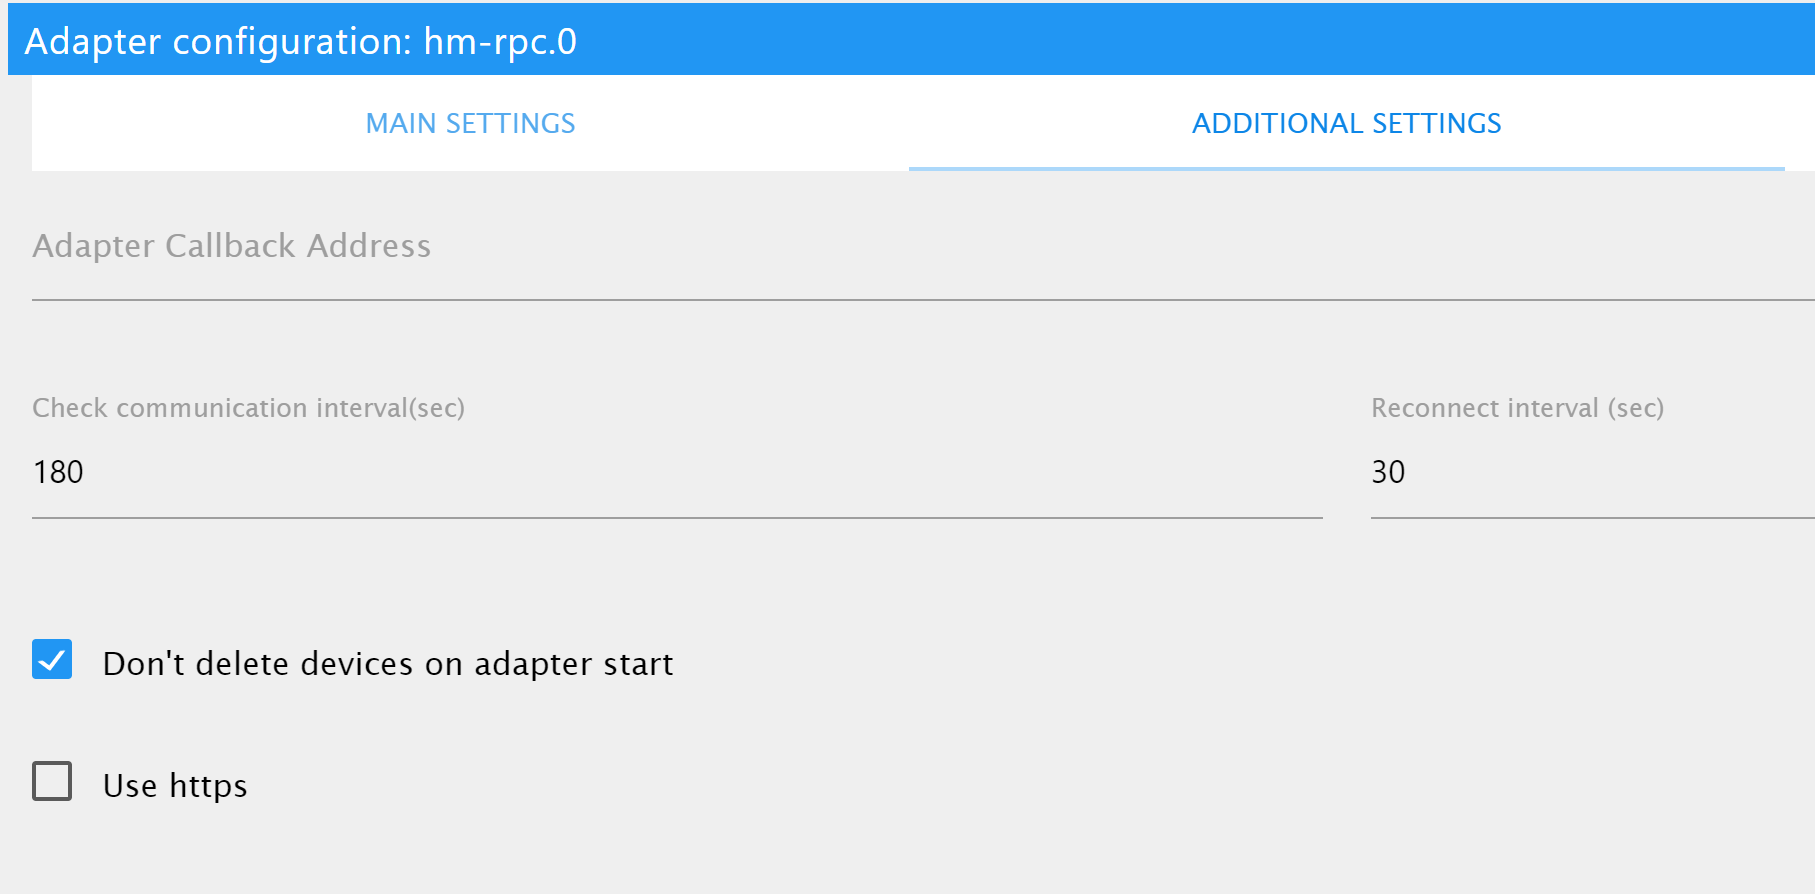Click the "ADDITIONAL SETTINGS" text link
The width and height of the screenshot is (1815, 894).
(1346, 123)
